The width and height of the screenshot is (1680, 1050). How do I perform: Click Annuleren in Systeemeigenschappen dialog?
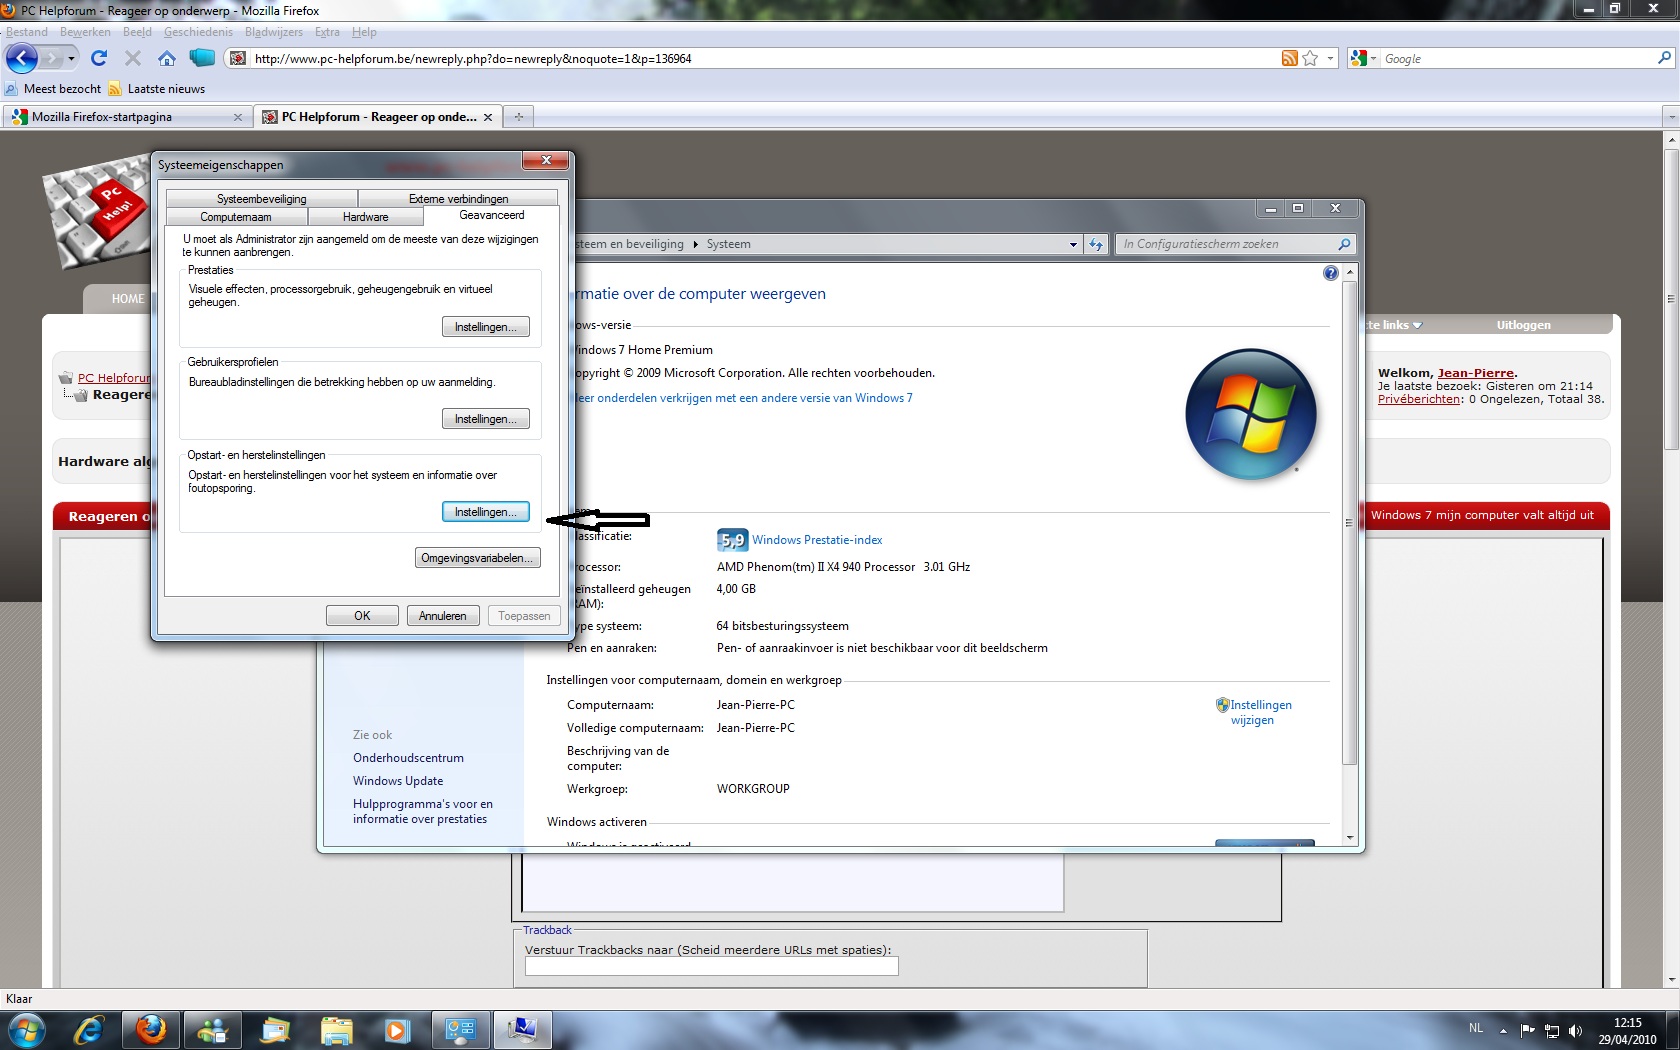coord(443,616)
